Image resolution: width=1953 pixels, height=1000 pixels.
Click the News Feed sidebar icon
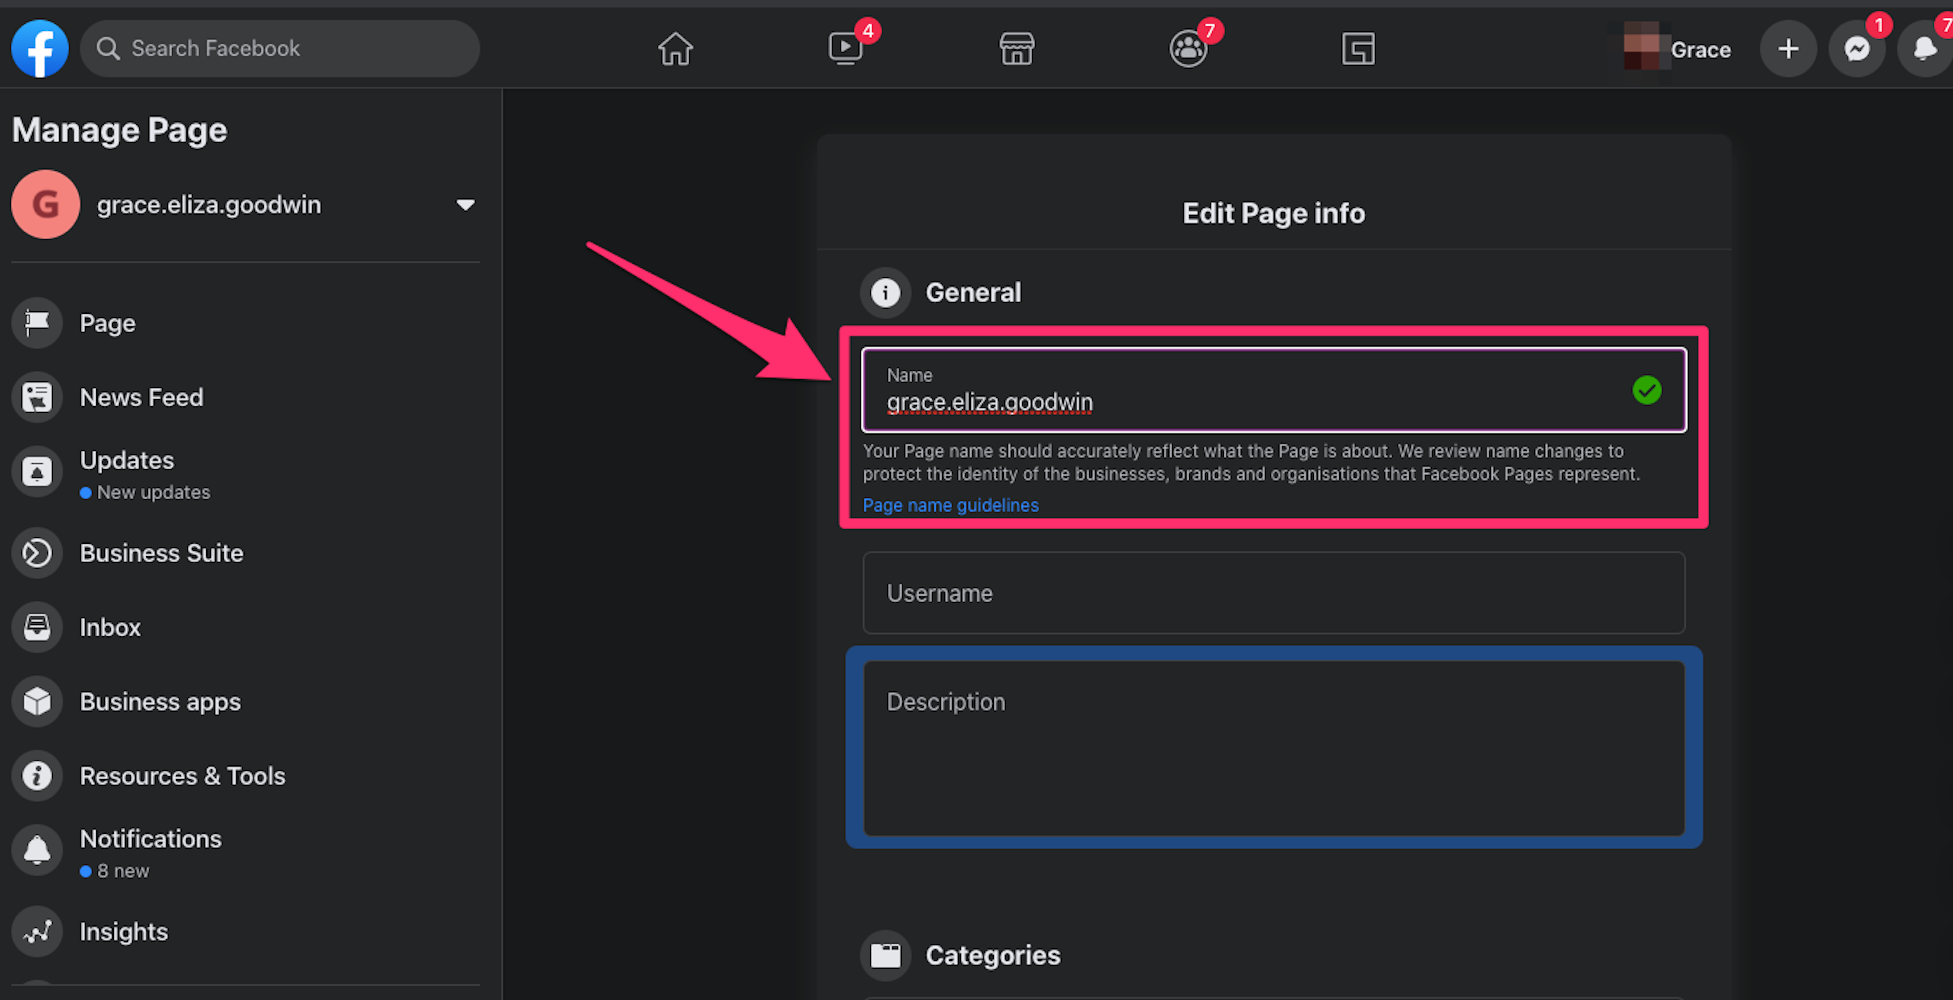tap(37, 397)
